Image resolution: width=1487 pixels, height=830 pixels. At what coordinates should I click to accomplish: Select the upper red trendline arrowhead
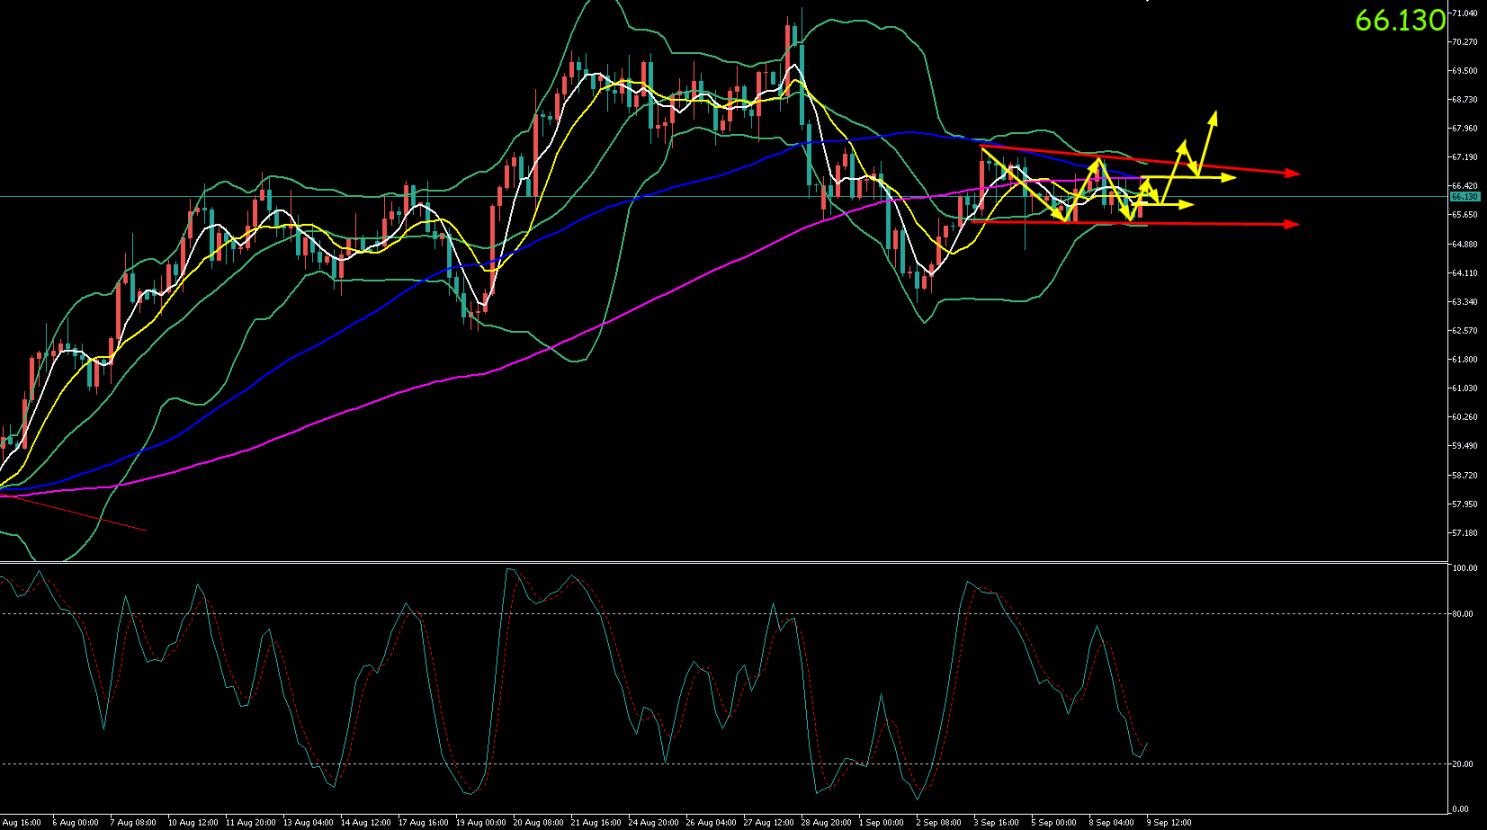[1293, 174]
